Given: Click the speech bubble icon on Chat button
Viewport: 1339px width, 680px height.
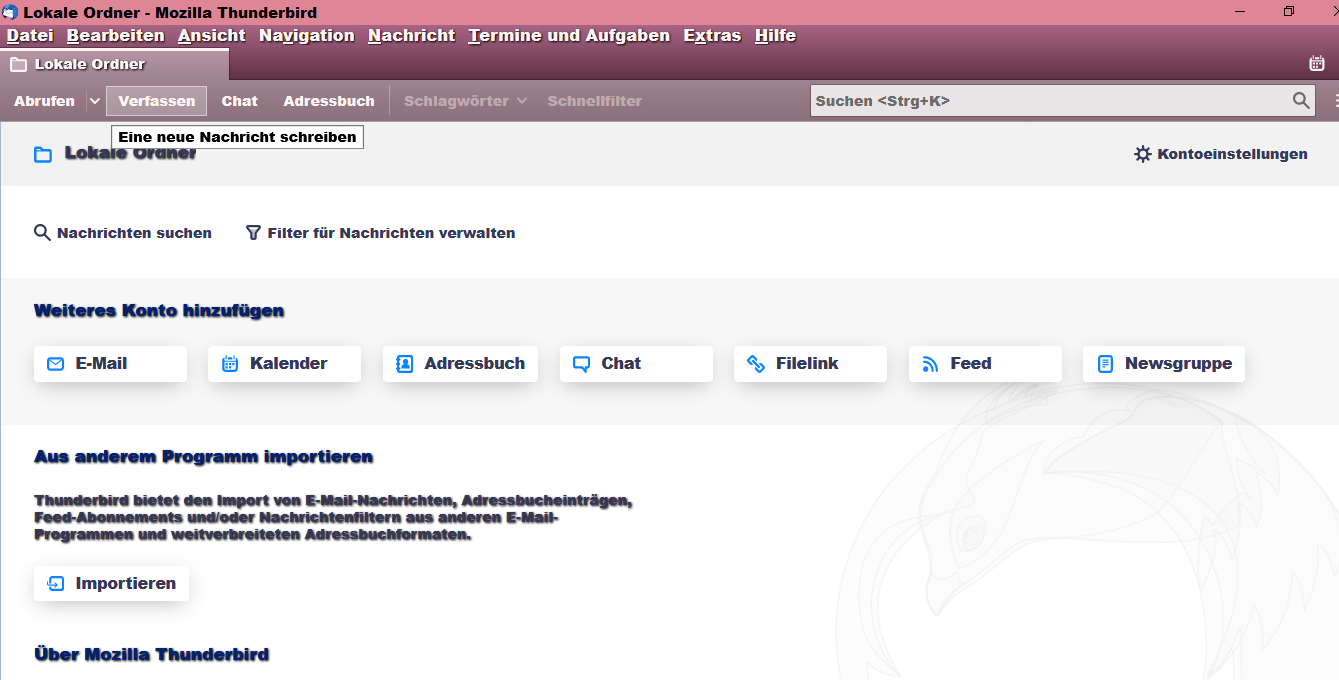Looking at the screenshot, I should (x=581, y=364).
